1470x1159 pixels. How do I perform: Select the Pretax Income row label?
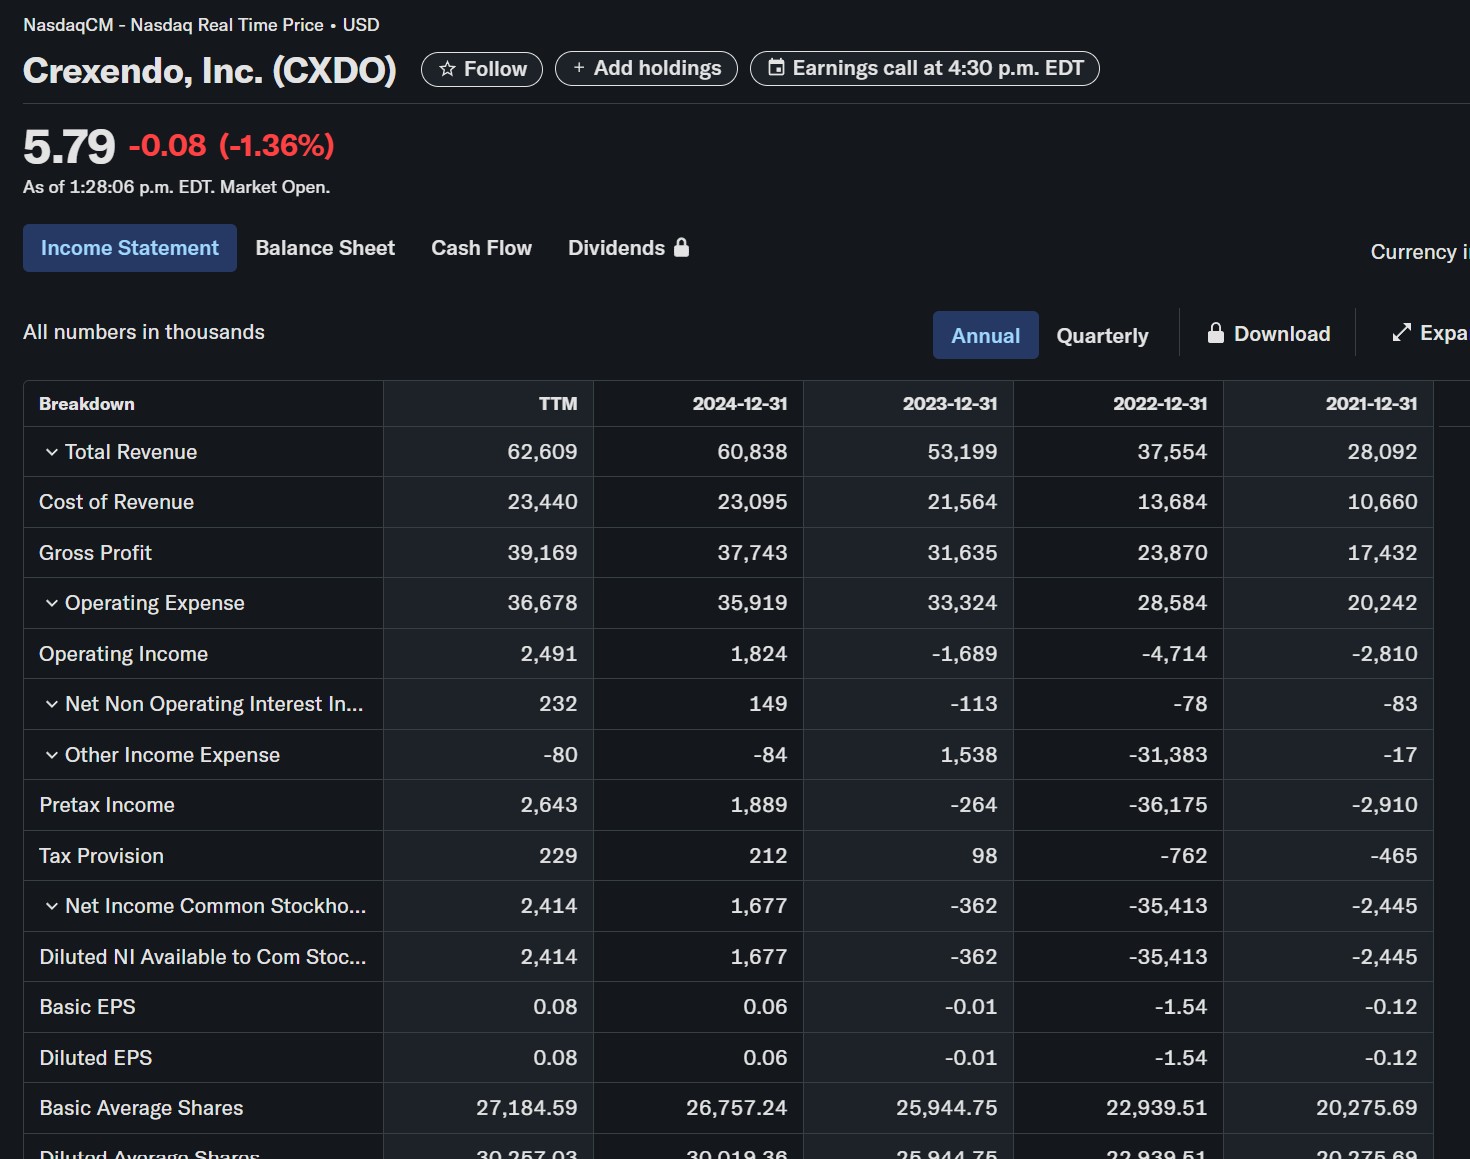(x=107, y=805)
